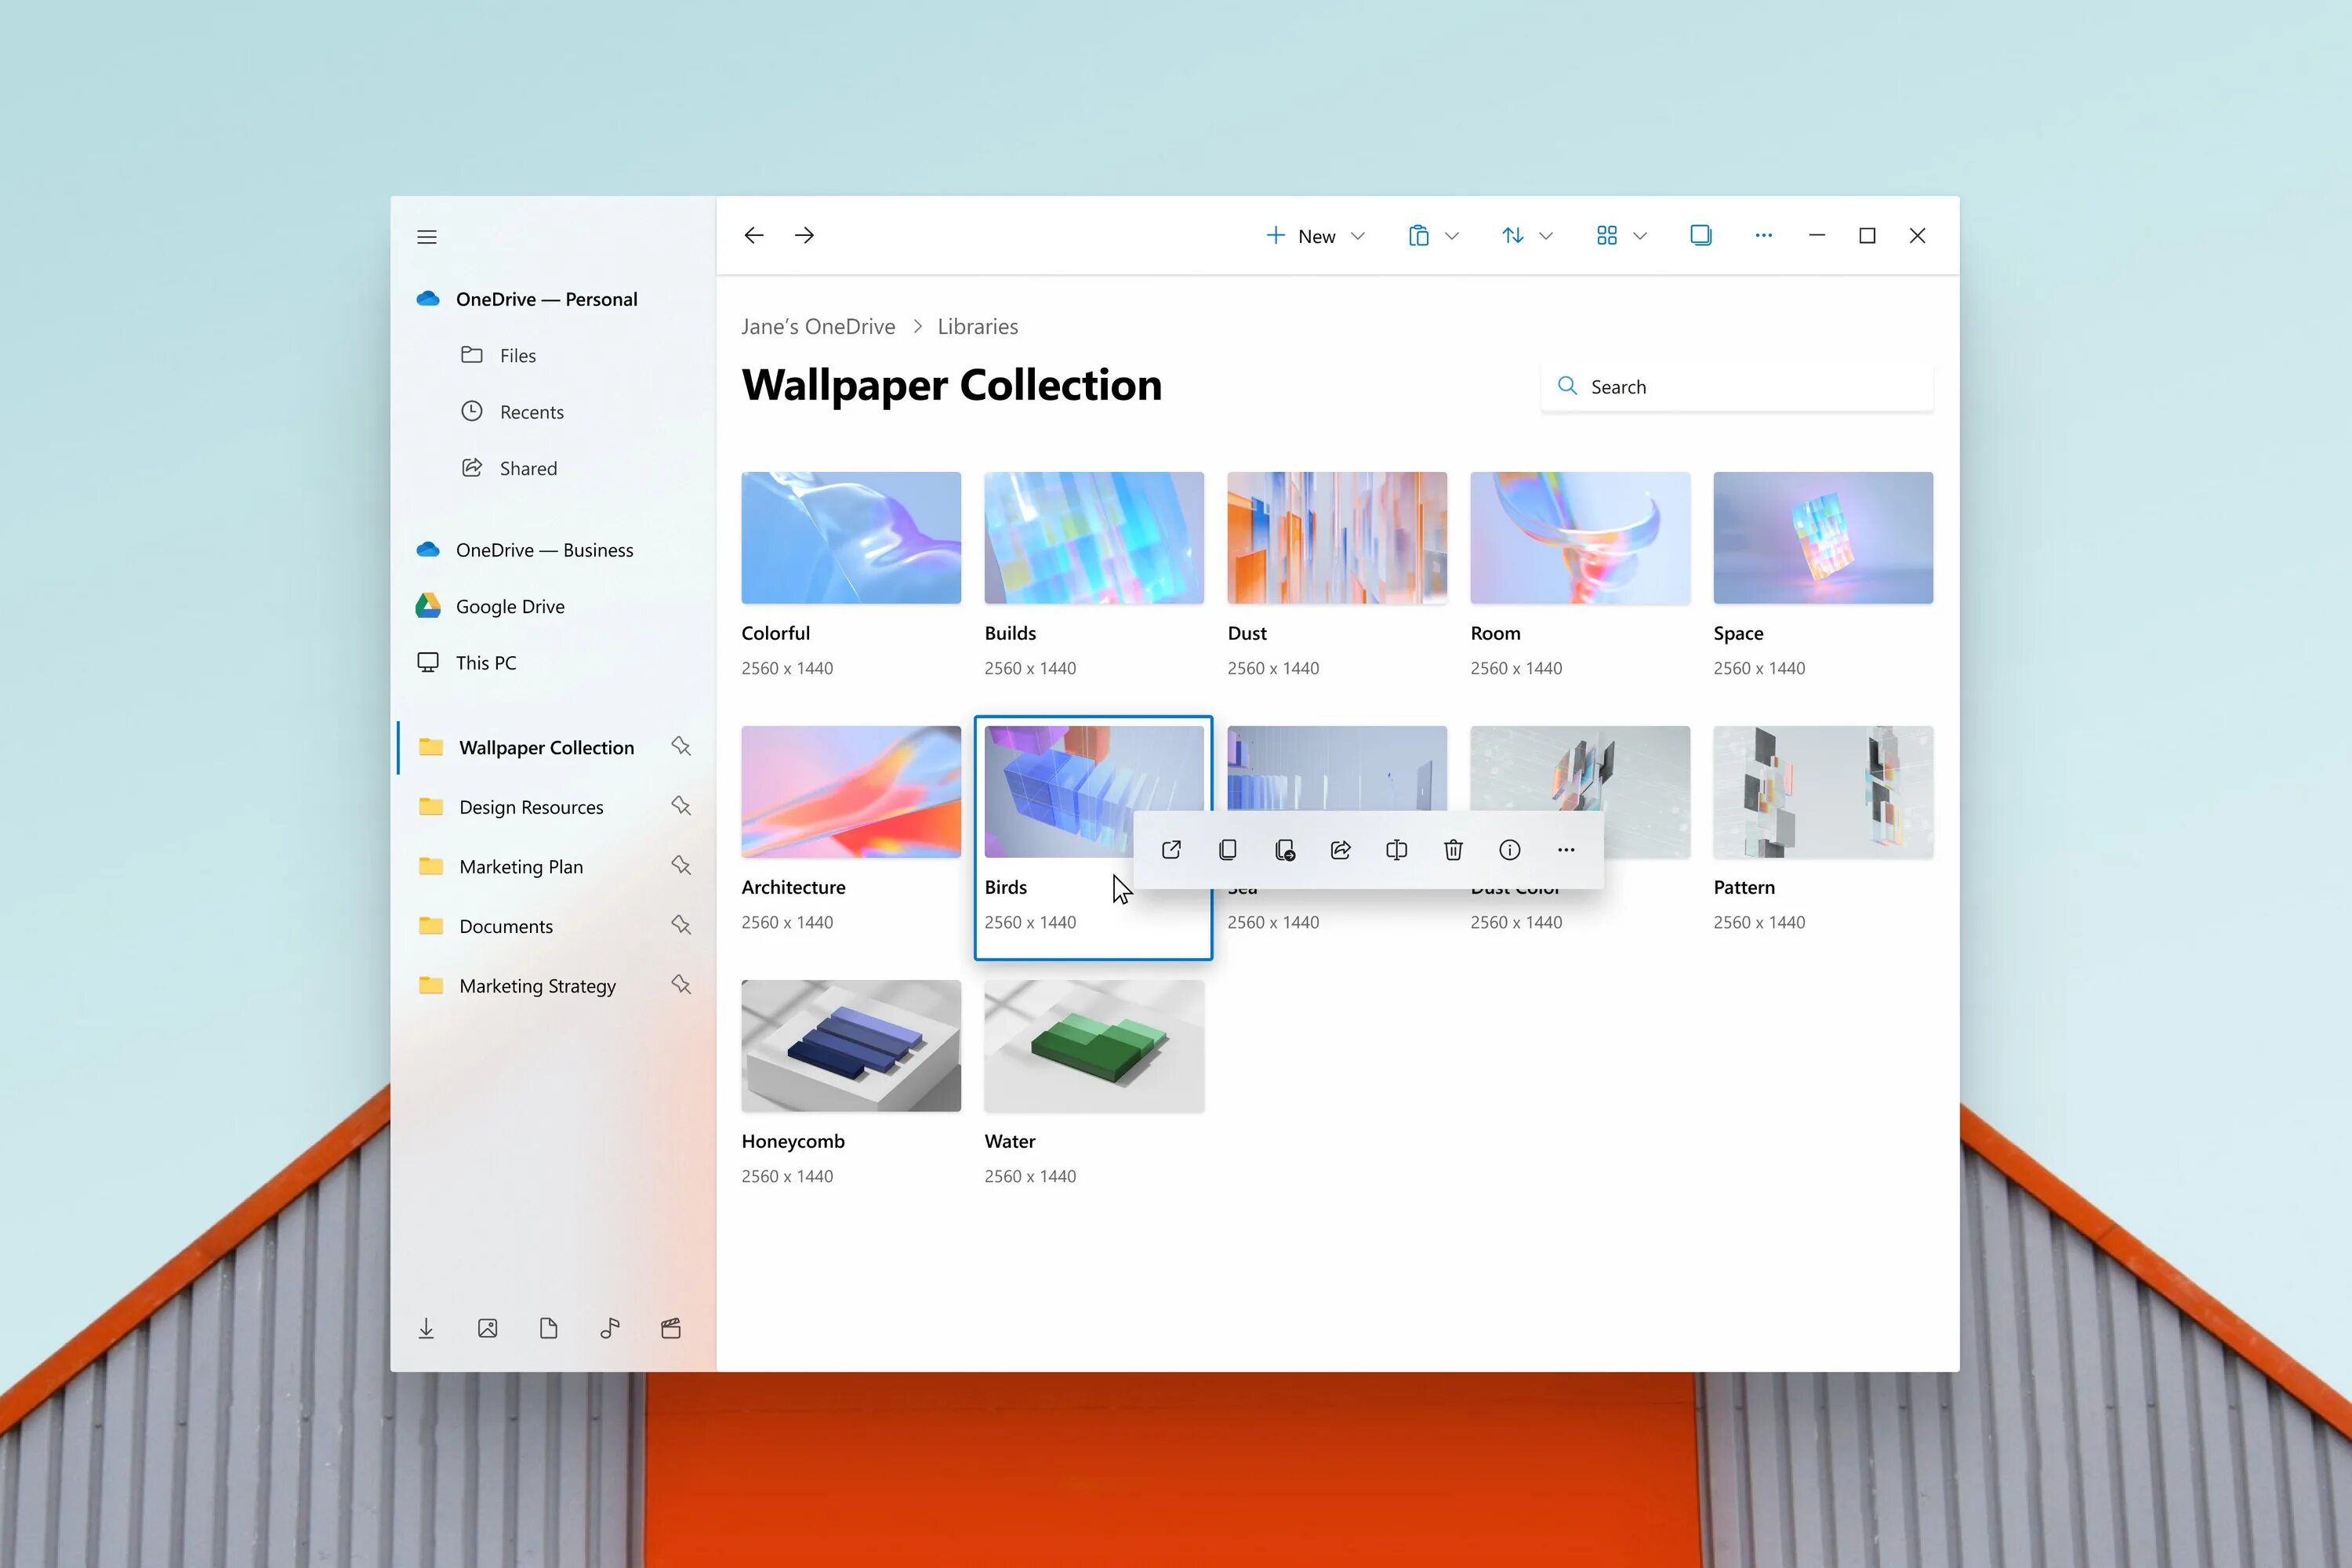The width and height of the screenshot is (2352, 1568).
Task: Select Google Drive in the sidebar
Action: [x=510, y=606]
